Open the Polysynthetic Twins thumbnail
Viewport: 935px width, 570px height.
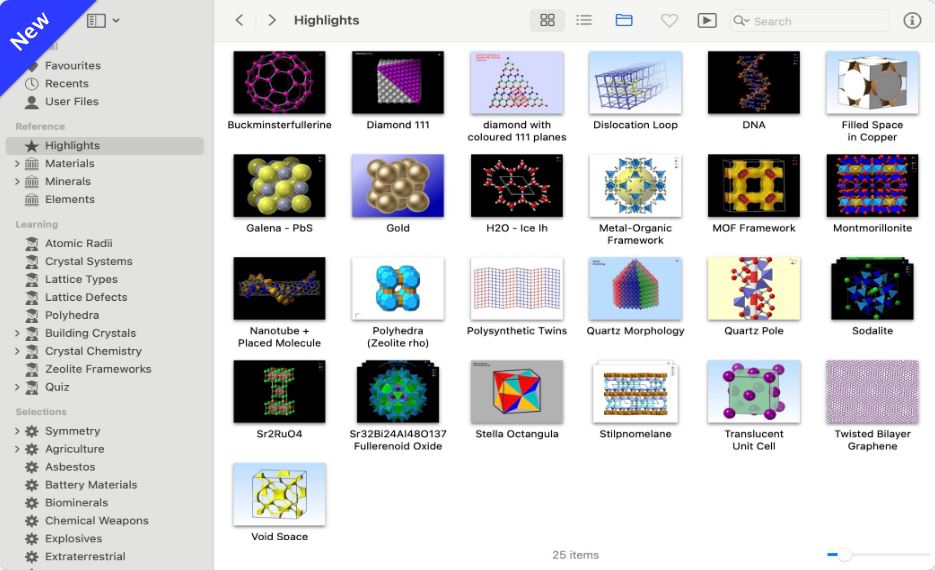click(516, 289)
